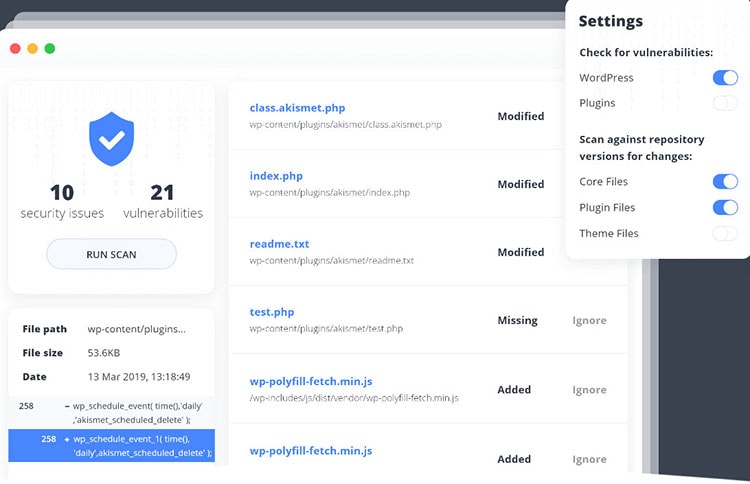
Task: Click the red window close dot
Action: (15, 48)
